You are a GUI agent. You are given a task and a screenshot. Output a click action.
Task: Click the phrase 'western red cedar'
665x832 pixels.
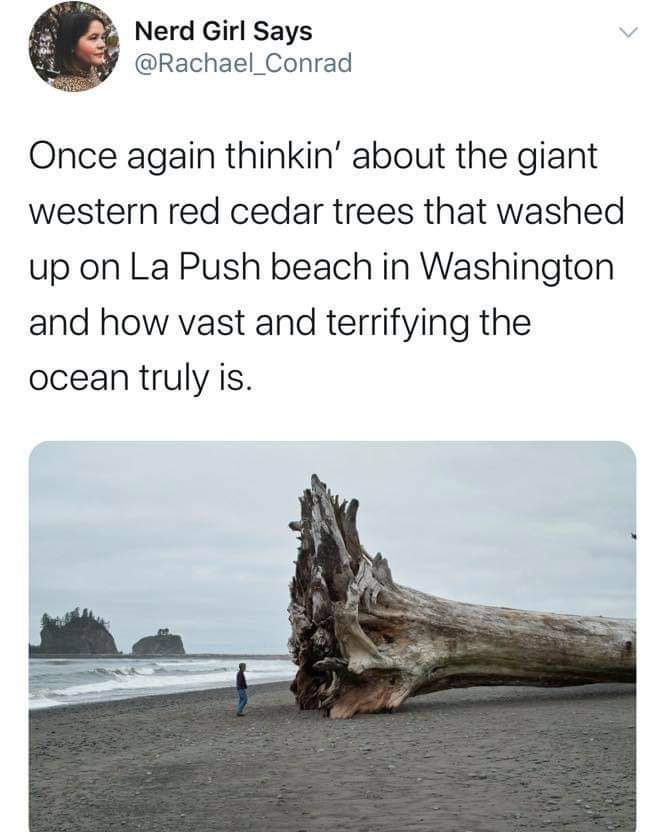point(176,211)
